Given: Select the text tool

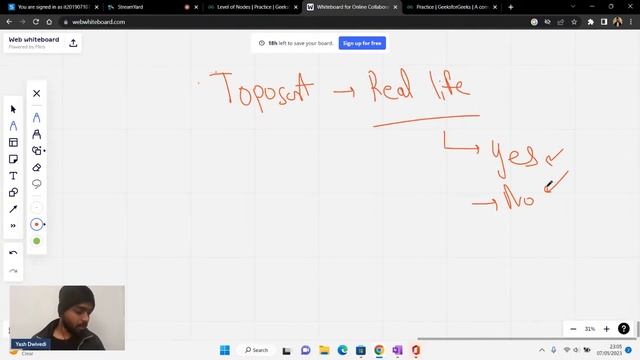Looking at the screenshot, I should point(13,176).
